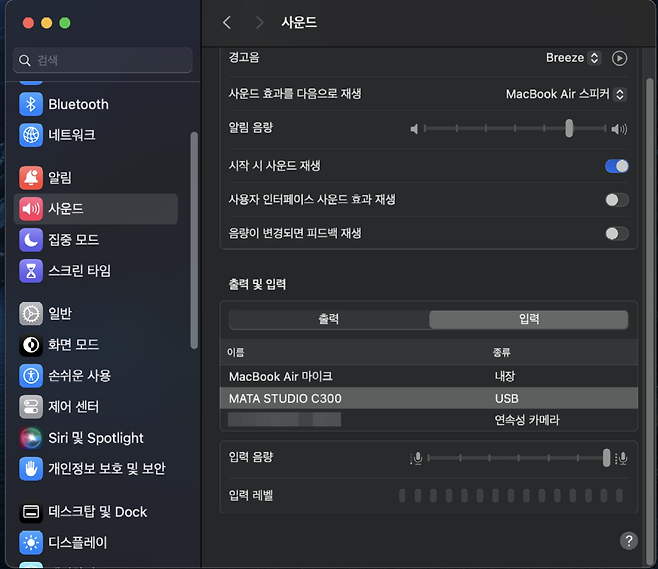Image resolution: width=658 pixels, height=569 pixels.
Task: Open 제어 센터 settings icon
Action: [31, 407]
